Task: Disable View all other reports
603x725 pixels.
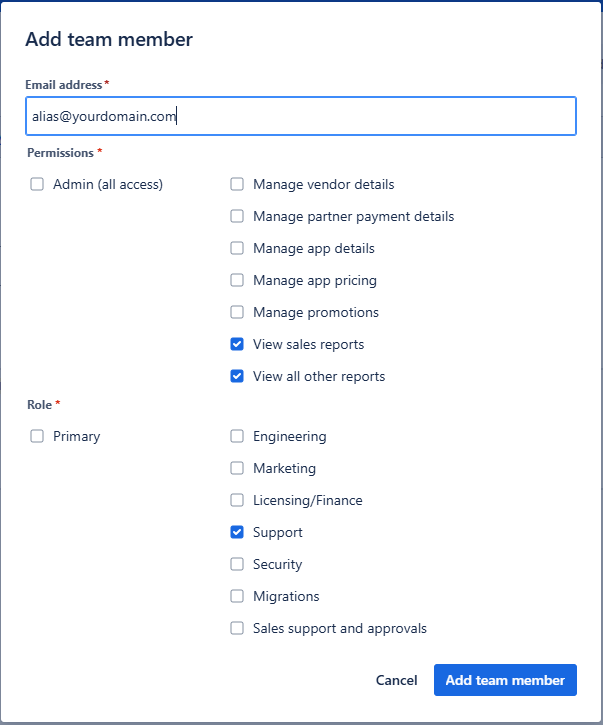Action: (x=237, y=376)
